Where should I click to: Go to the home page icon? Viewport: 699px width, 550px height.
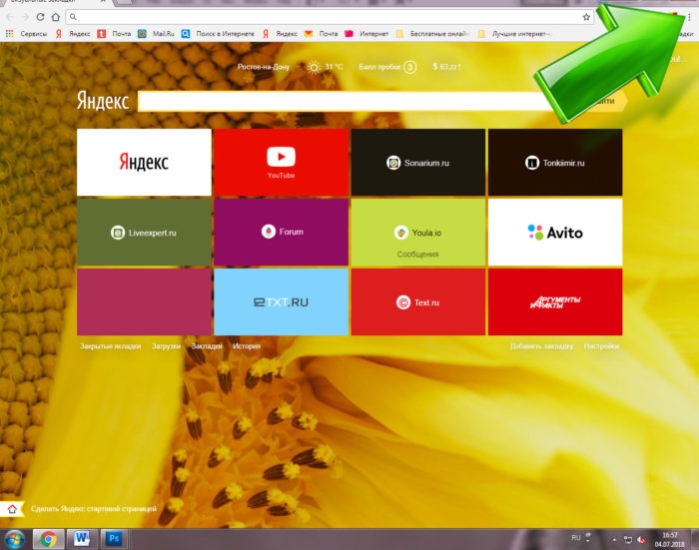point(56,17)
